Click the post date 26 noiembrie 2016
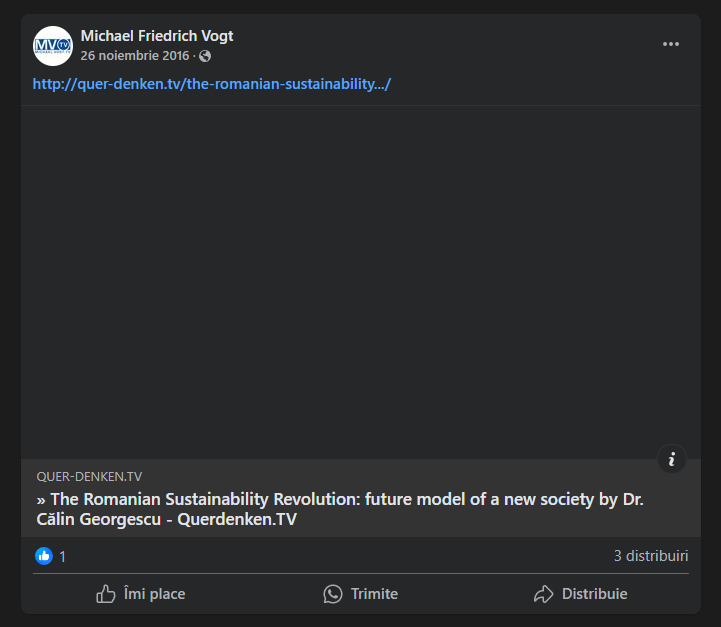The image size is (721, 627). tap(135, 55)
